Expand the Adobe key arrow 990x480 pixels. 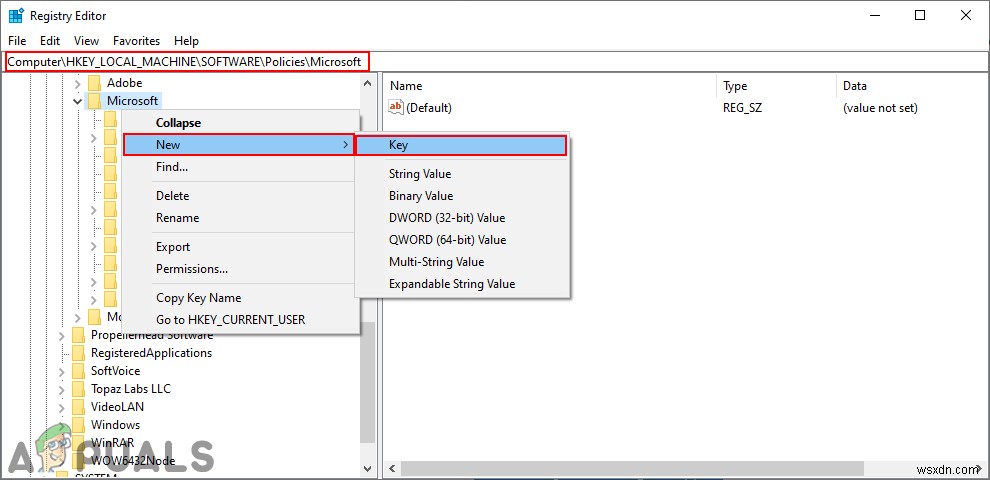coord(78,83)
